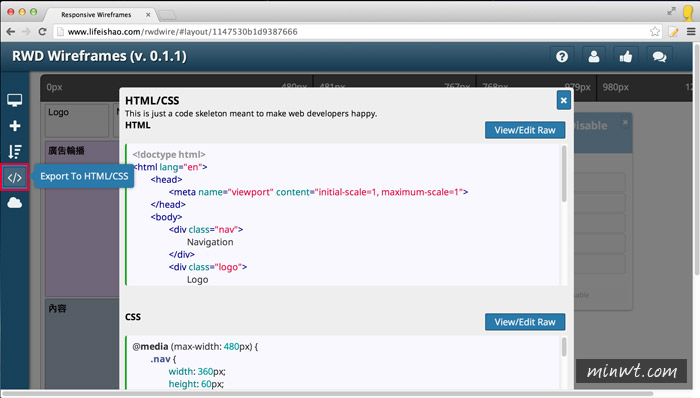Close the Responsive Wireframes tab

point(148,15)
